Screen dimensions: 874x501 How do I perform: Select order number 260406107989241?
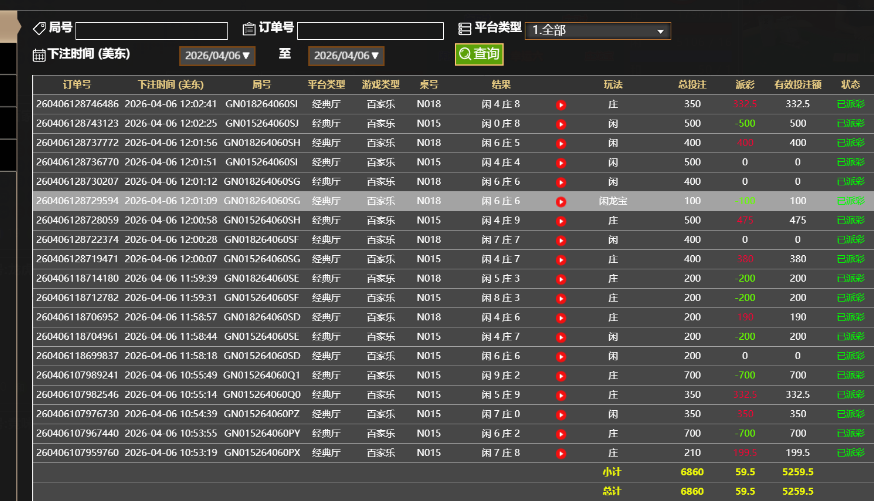[77, 375]
